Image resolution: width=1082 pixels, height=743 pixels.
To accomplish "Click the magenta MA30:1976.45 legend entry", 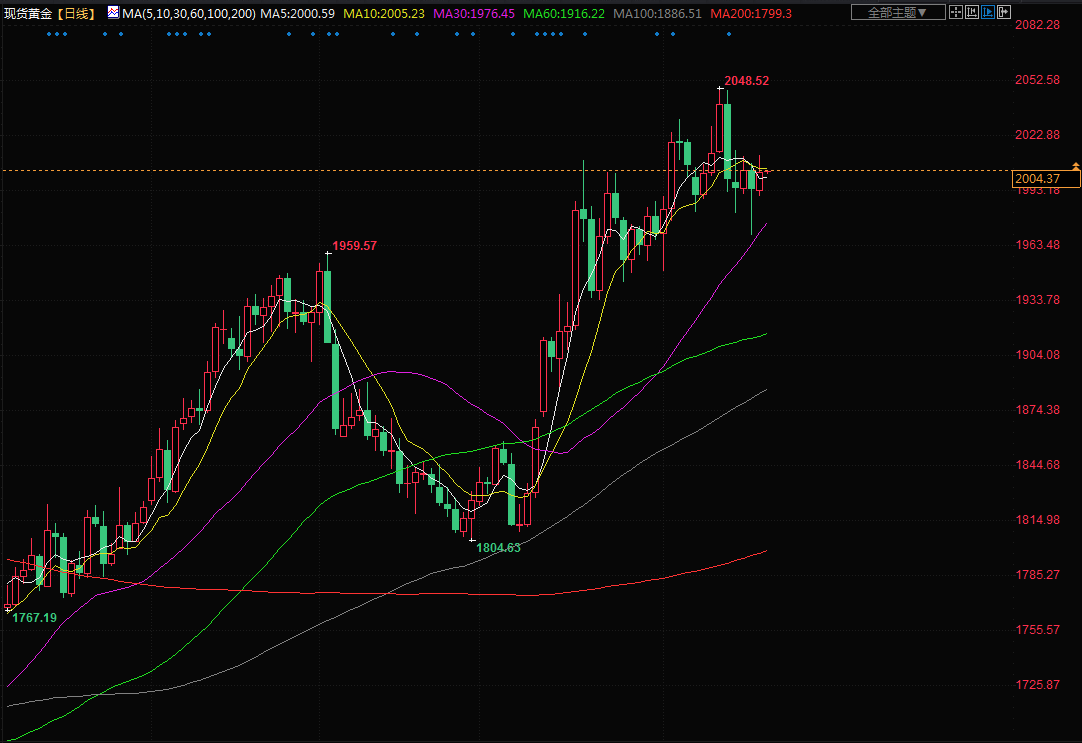I will (x=474, y=14).
